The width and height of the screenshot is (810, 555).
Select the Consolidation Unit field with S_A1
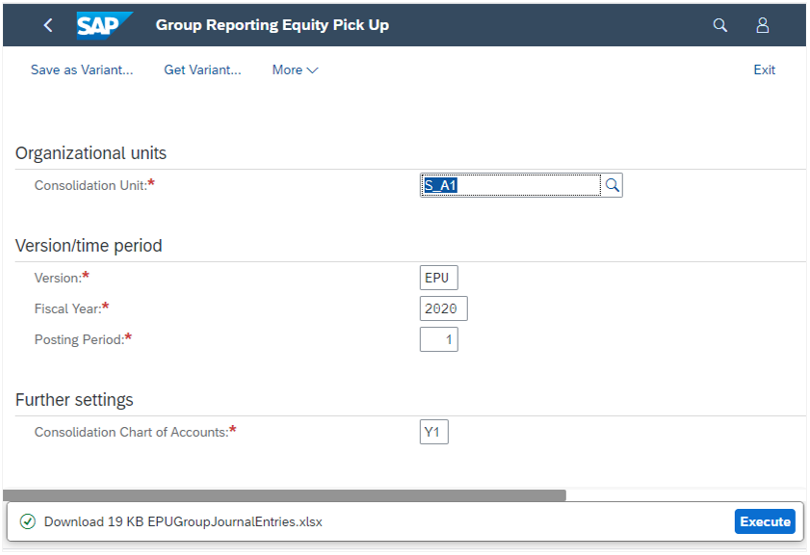click(x=510, y=185)
